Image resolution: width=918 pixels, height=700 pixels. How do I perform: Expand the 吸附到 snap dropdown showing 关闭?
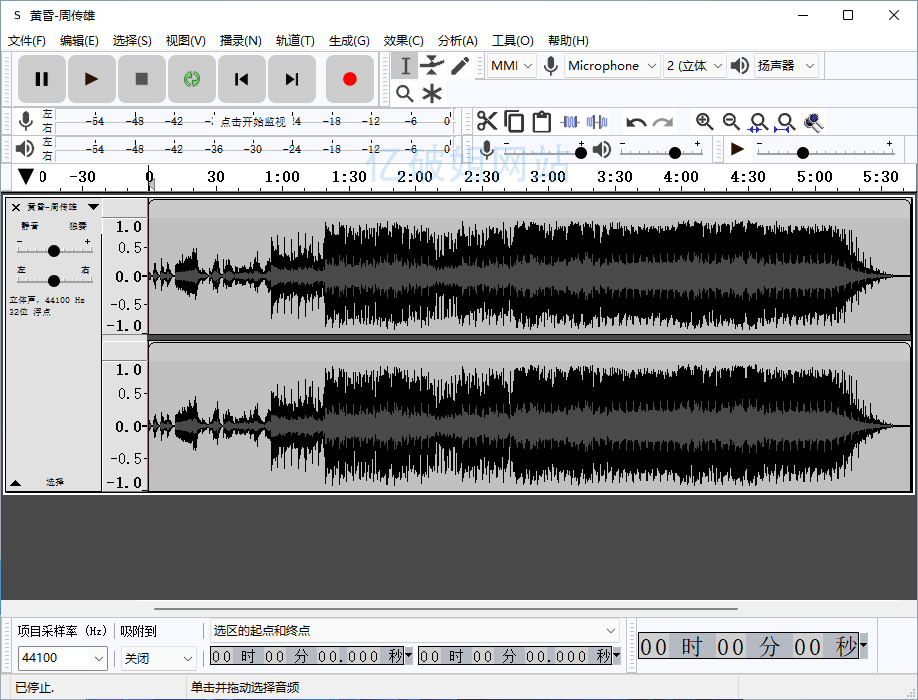[158, 658]
